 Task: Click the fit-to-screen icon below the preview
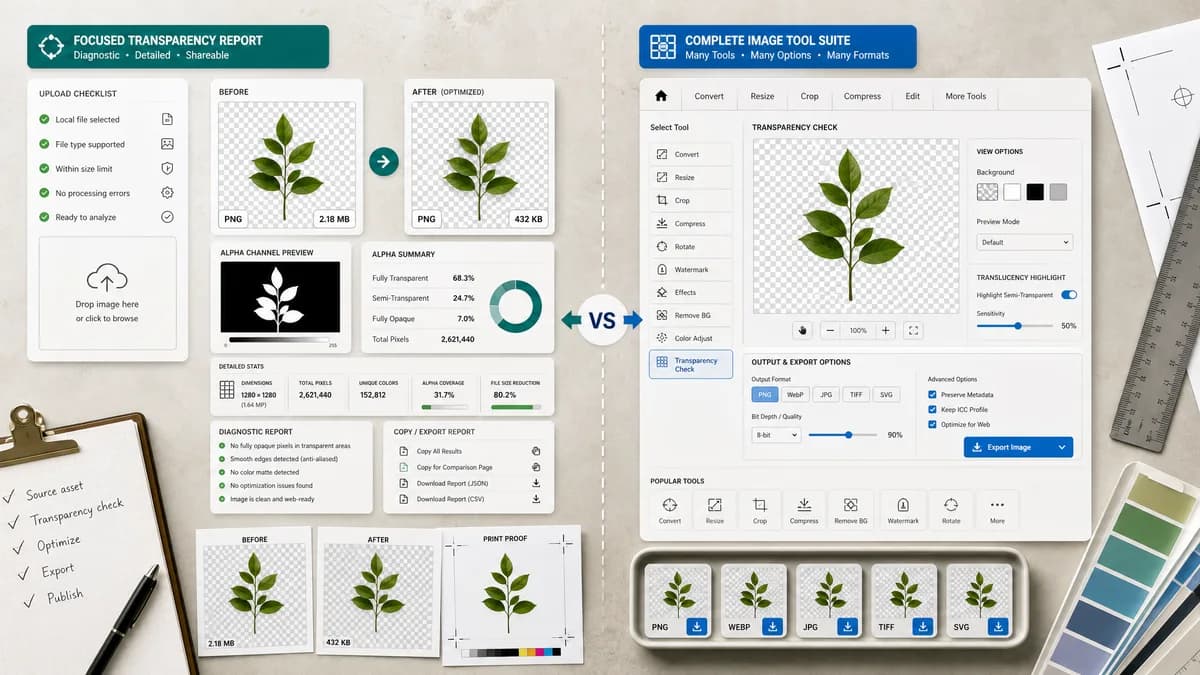912,330
